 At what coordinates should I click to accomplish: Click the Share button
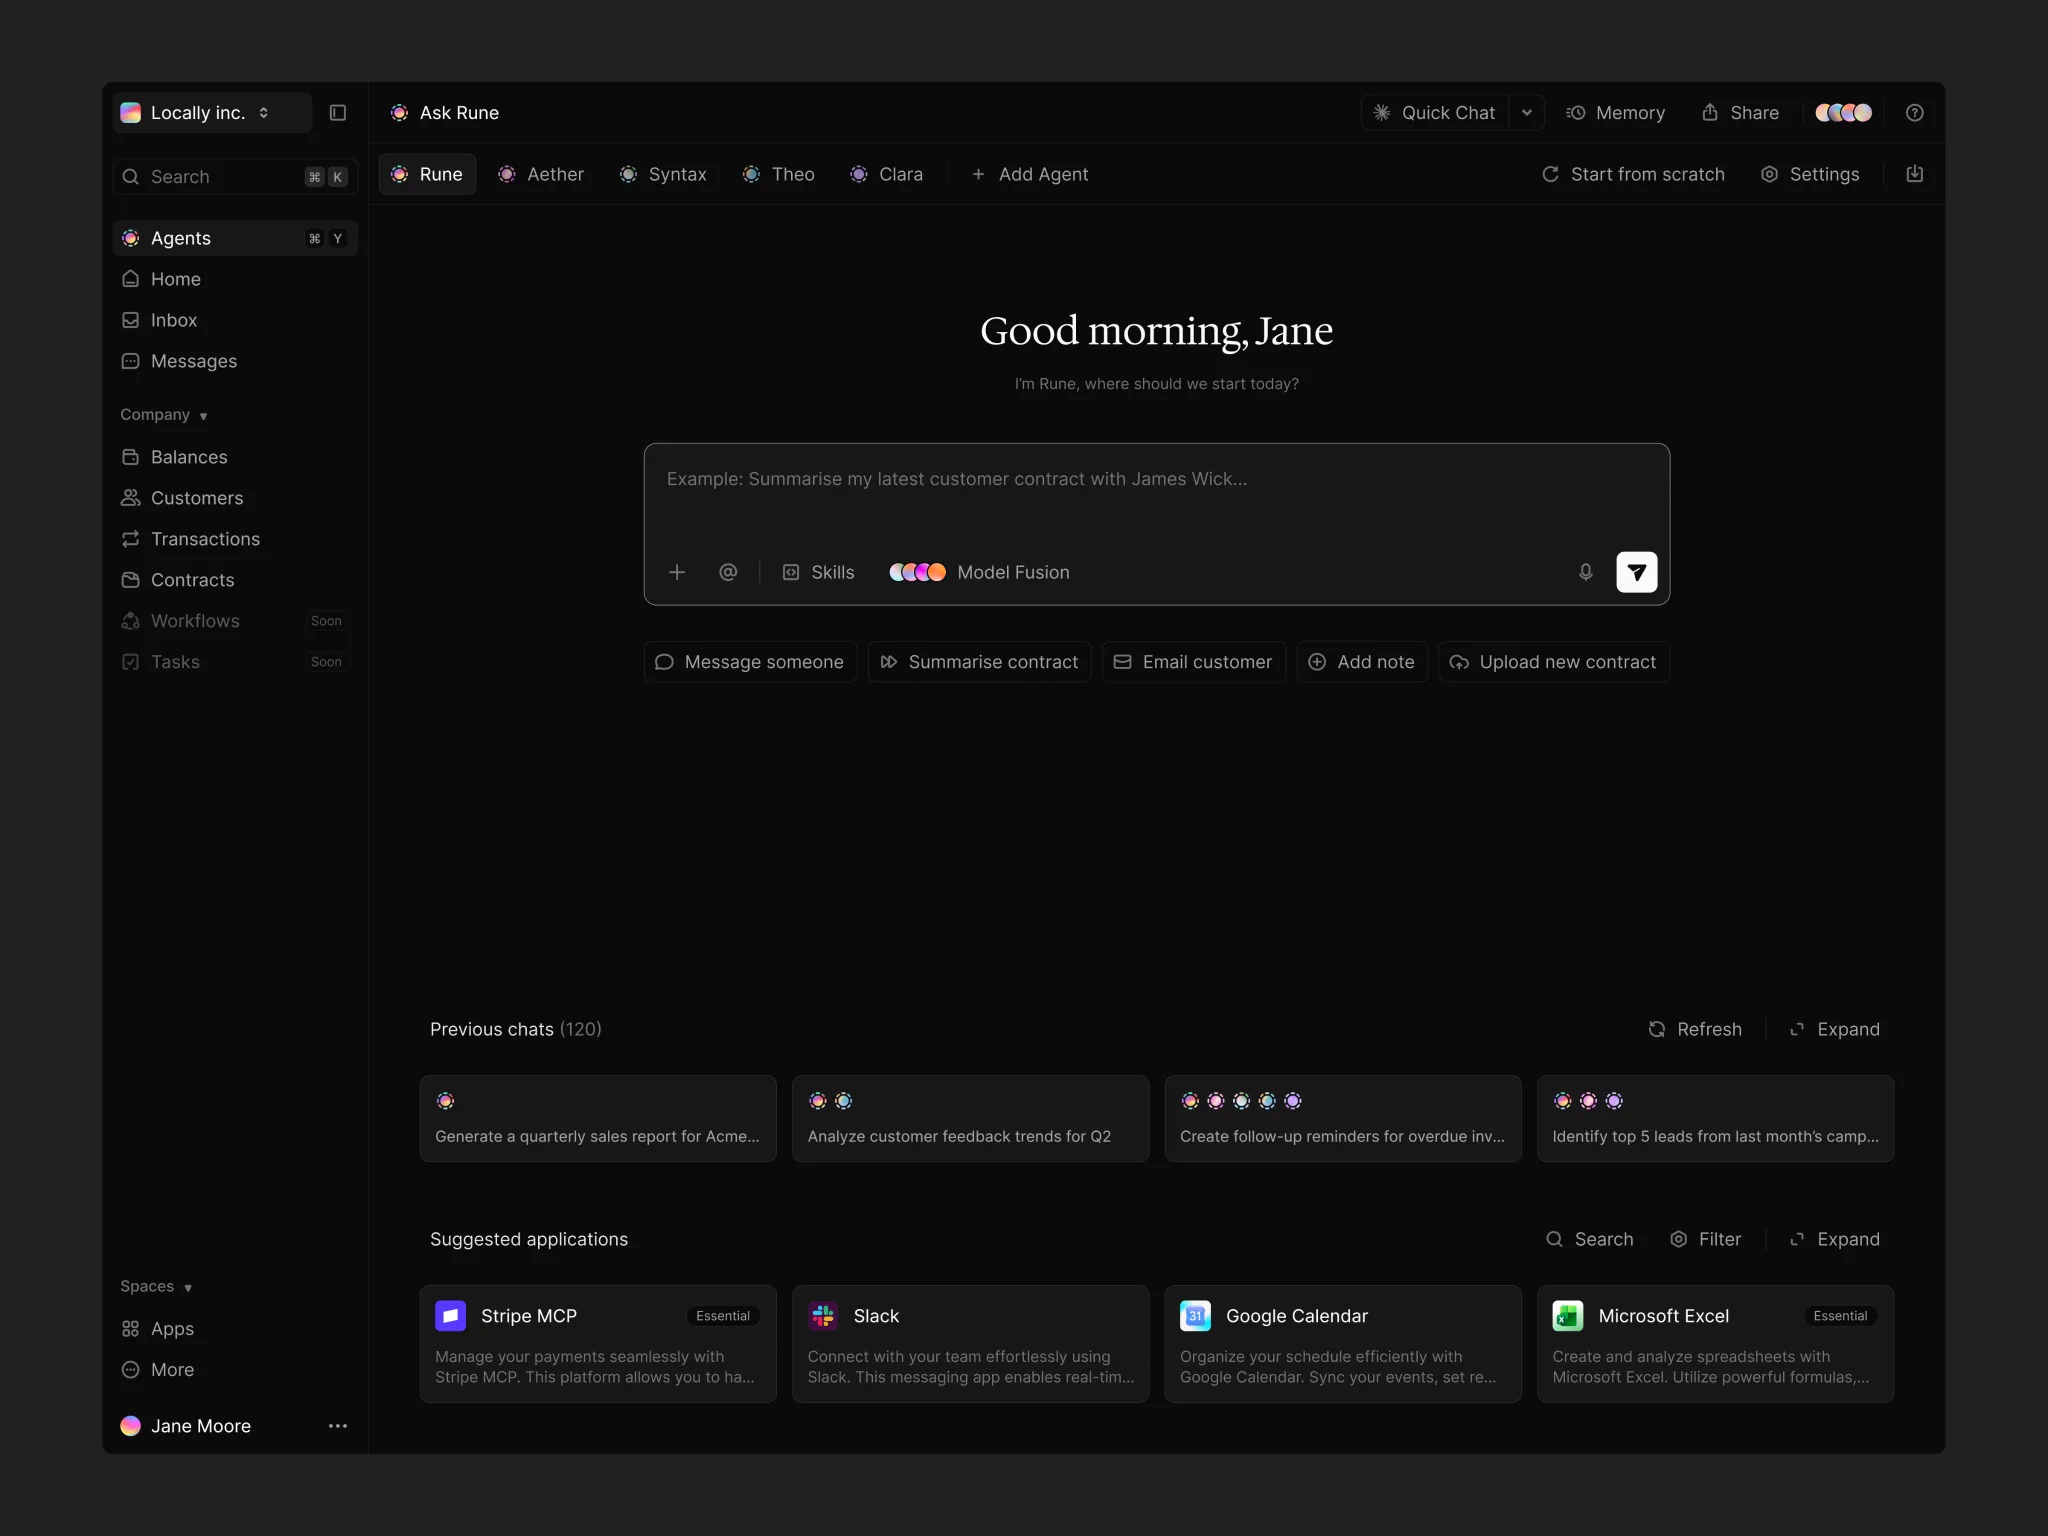(x=1740, y=113)
